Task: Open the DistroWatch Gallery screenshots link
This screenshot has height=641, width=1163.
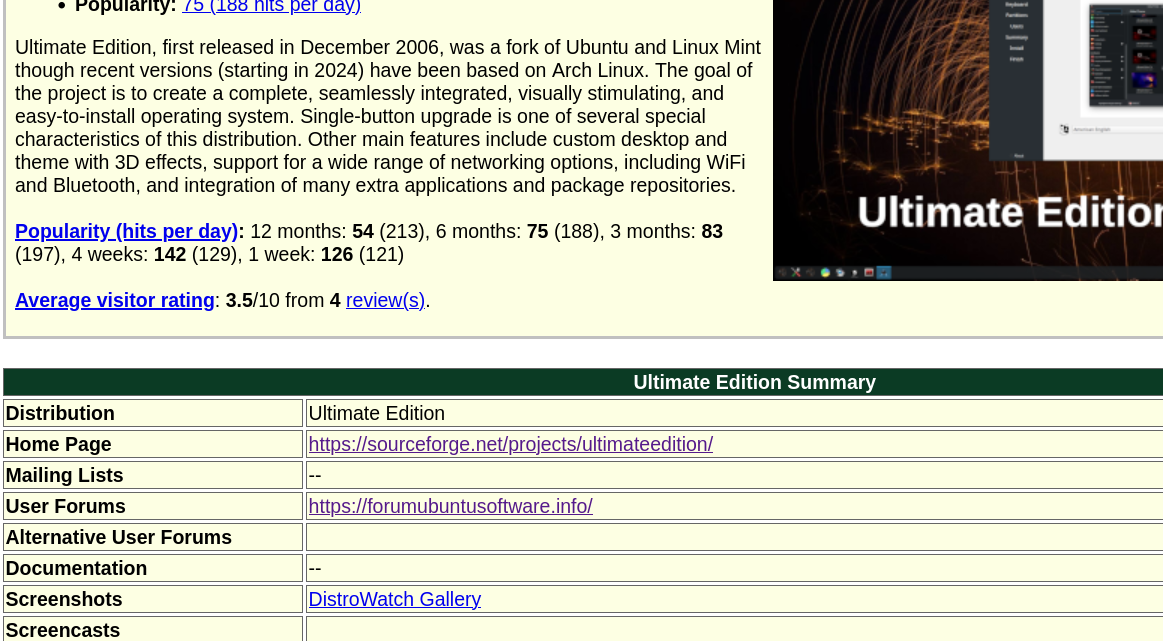Action: [x=394, y=599]
